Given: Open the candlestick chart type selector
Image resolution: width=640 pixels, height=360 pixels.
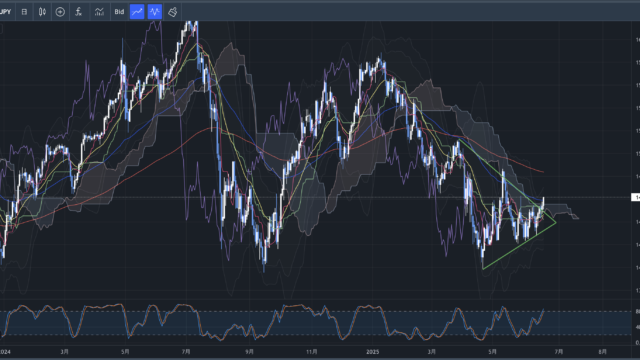Looking at the screenshot, I should 42,12.
